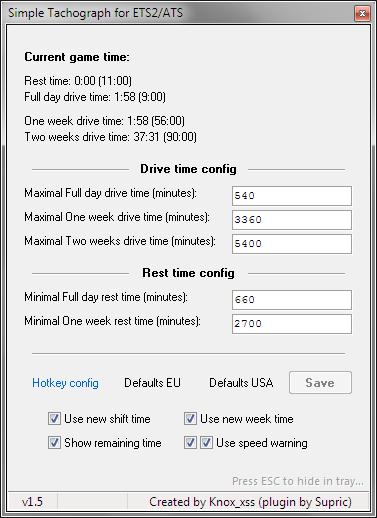Uncheck Show remaining time option
This screenshot has width=377, height=518.
coord(54,443)
